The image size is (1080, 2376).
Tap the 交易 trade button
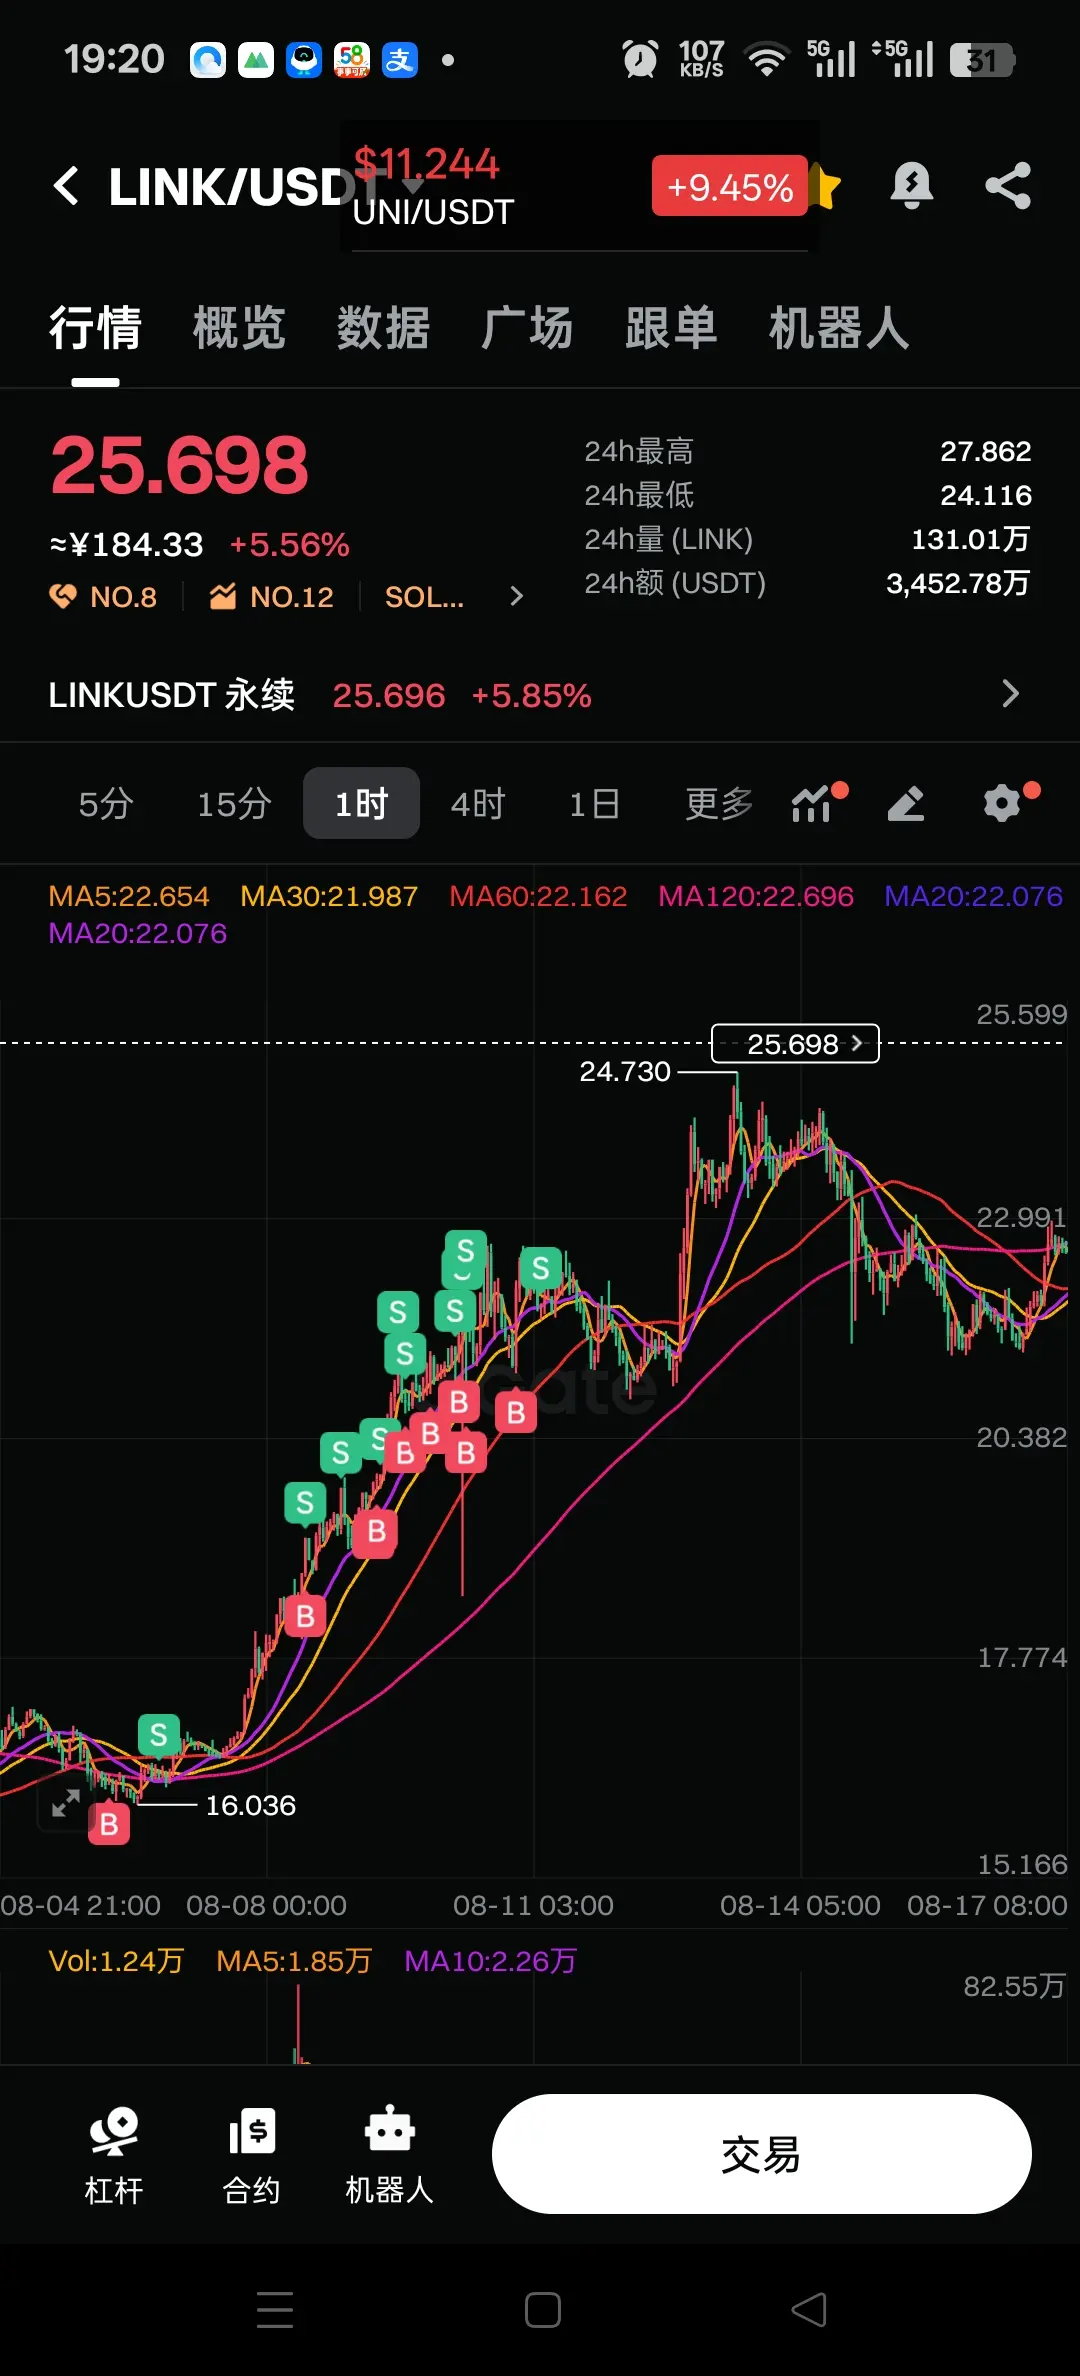(x=761, y=2154)
